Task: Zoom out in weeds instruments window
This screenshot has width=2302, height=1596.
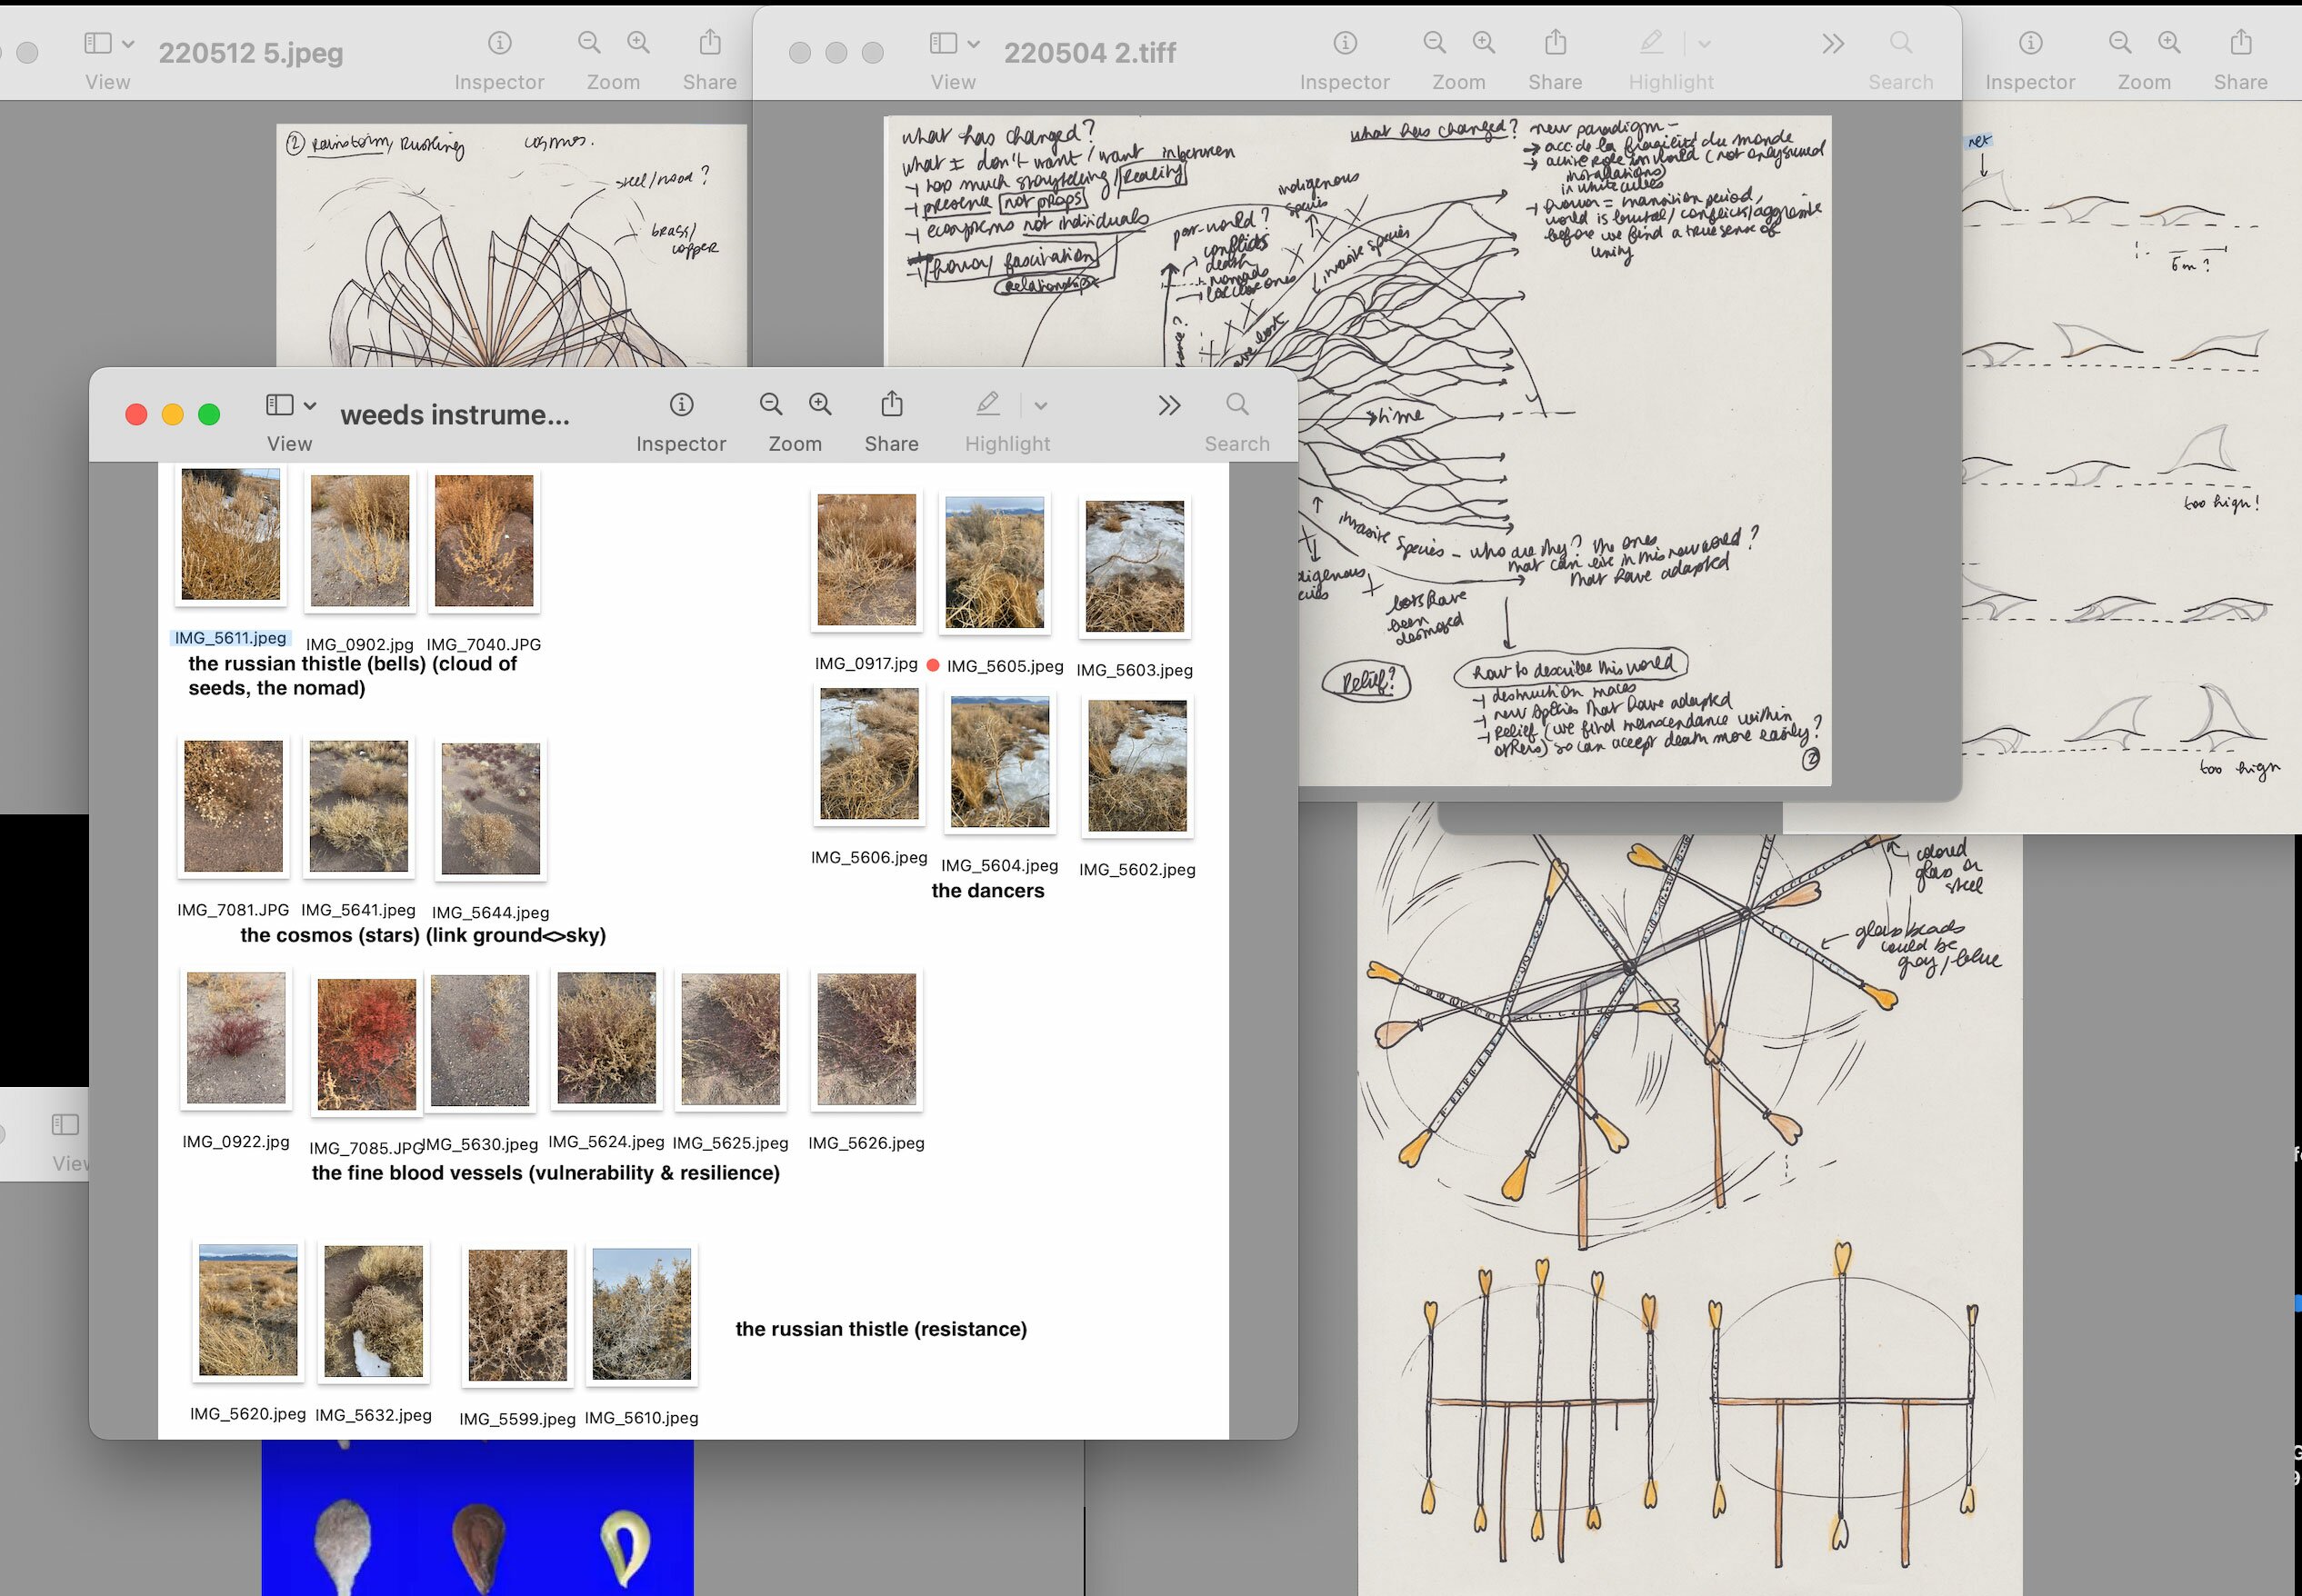Action: tap(770, 405)
